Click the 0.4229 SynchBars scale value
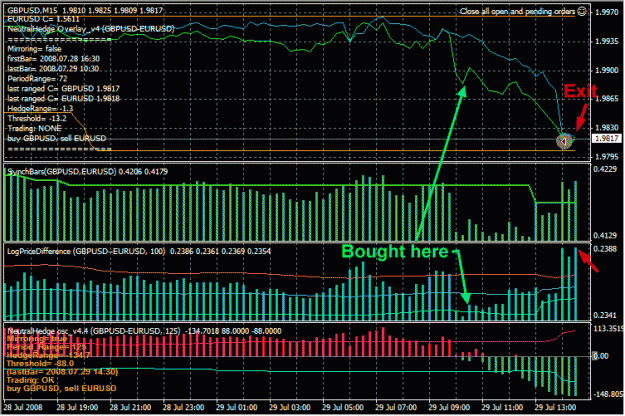Viewport: 625px width, 416px height. click(605, 169)
